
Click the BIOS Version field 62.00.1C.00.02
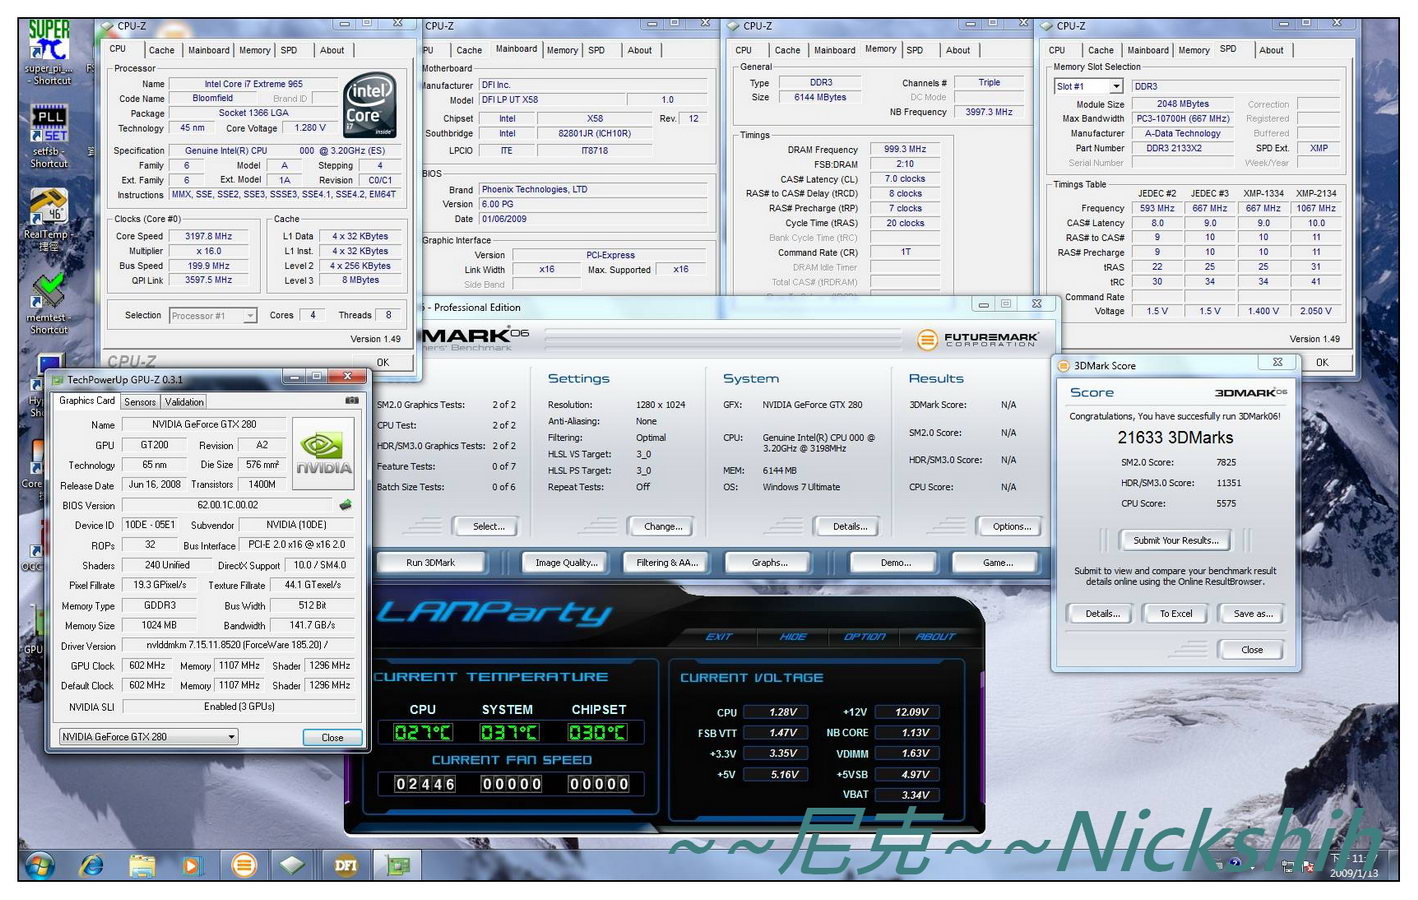point(228,505)
